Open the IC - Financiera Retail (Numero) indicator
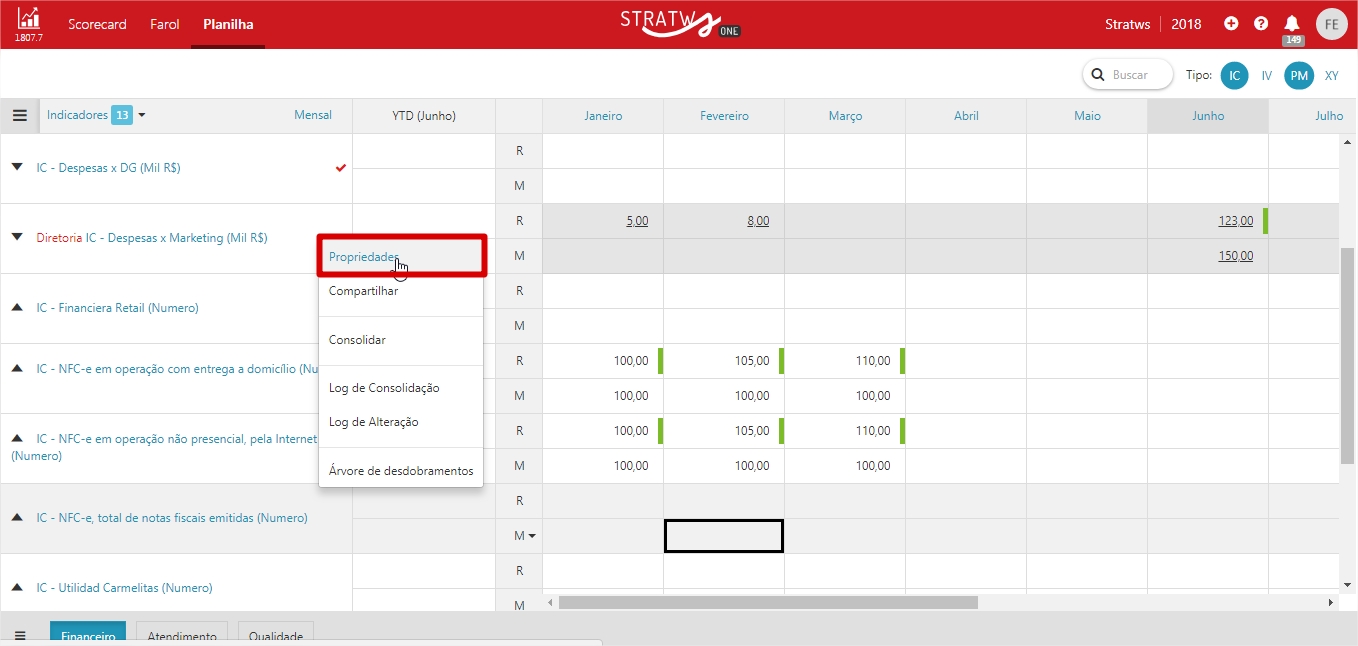Image resolution: width=1358 pixels, height=646 pixels. [x=118, y=308]
